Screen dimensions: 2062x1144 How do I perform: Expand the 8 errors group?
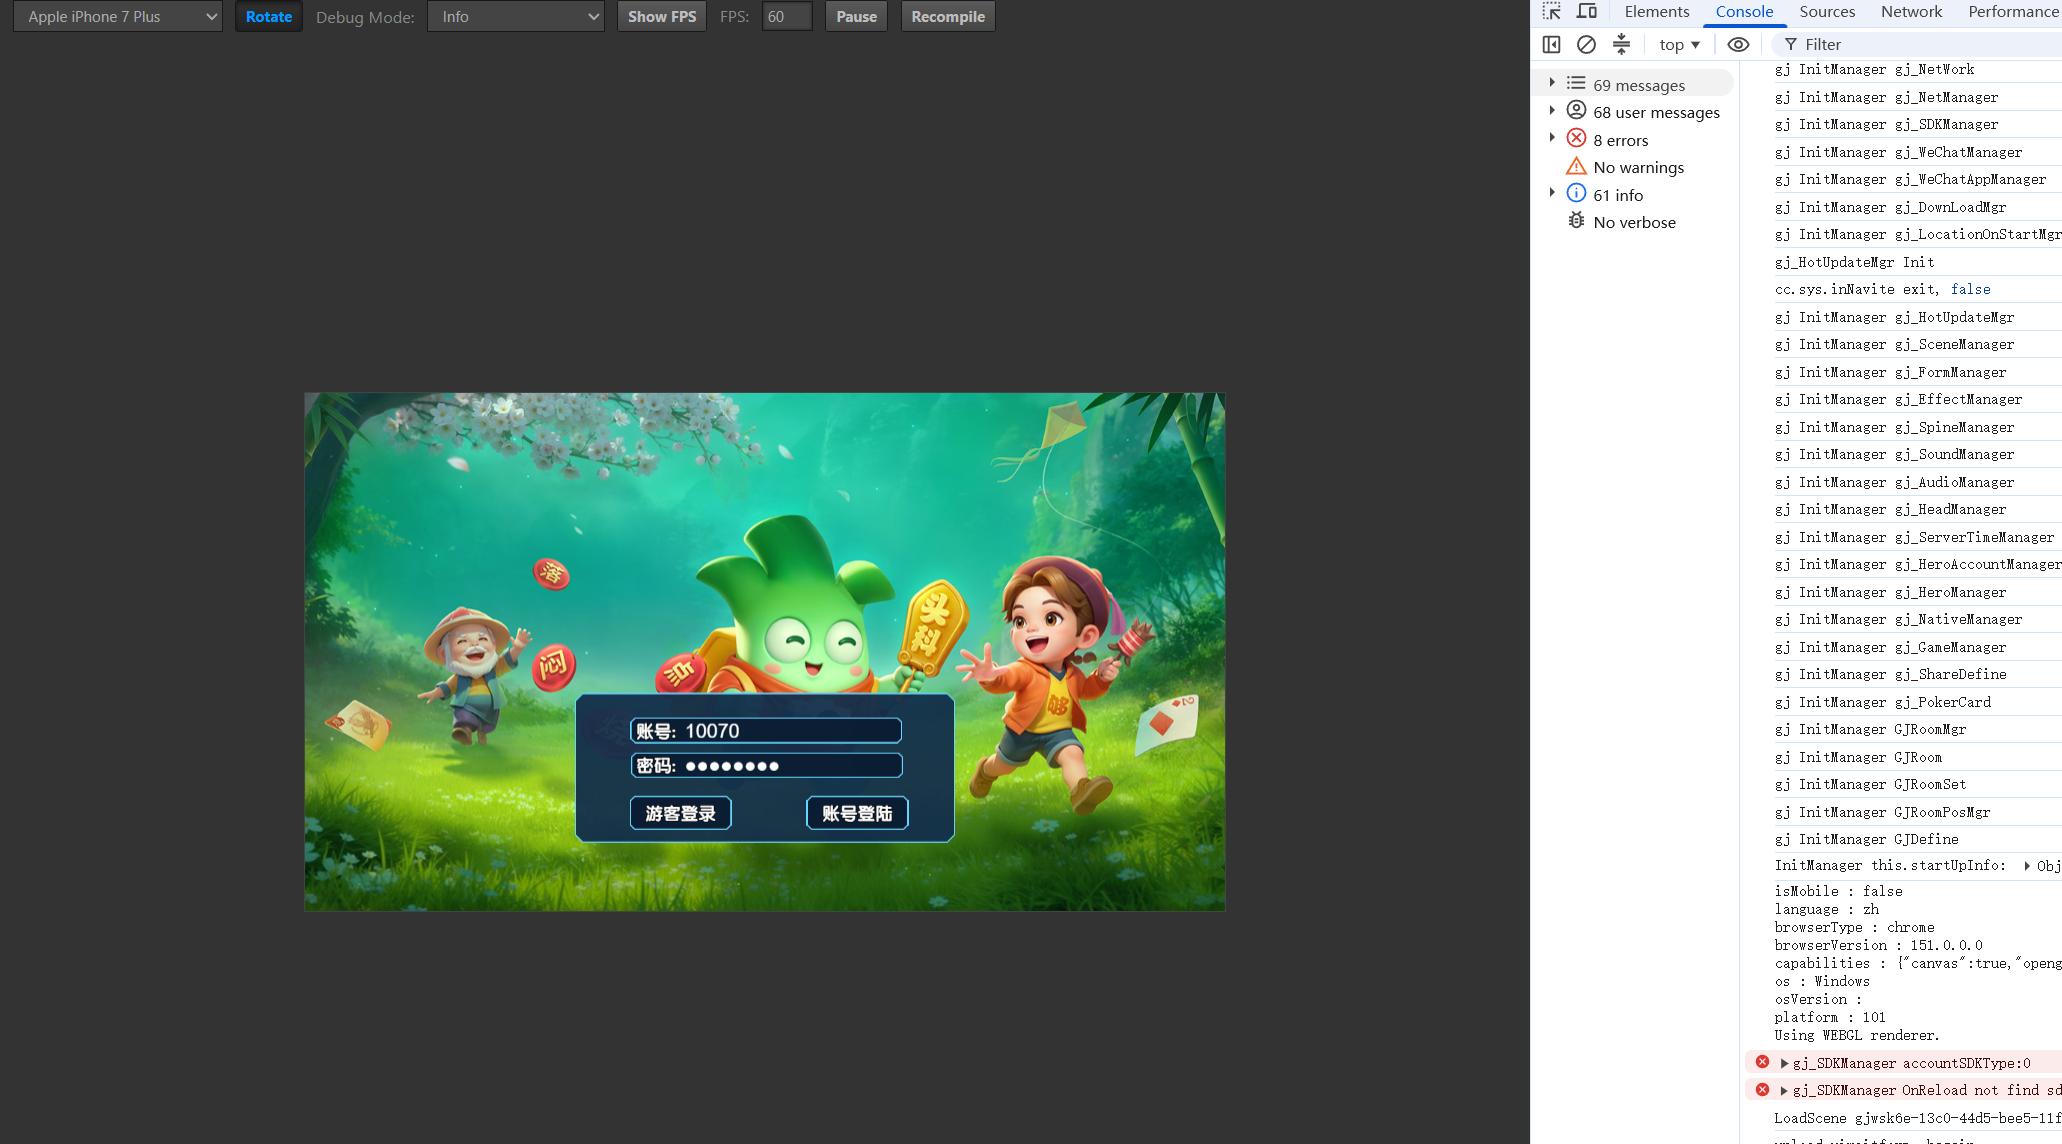point(1551,139)
